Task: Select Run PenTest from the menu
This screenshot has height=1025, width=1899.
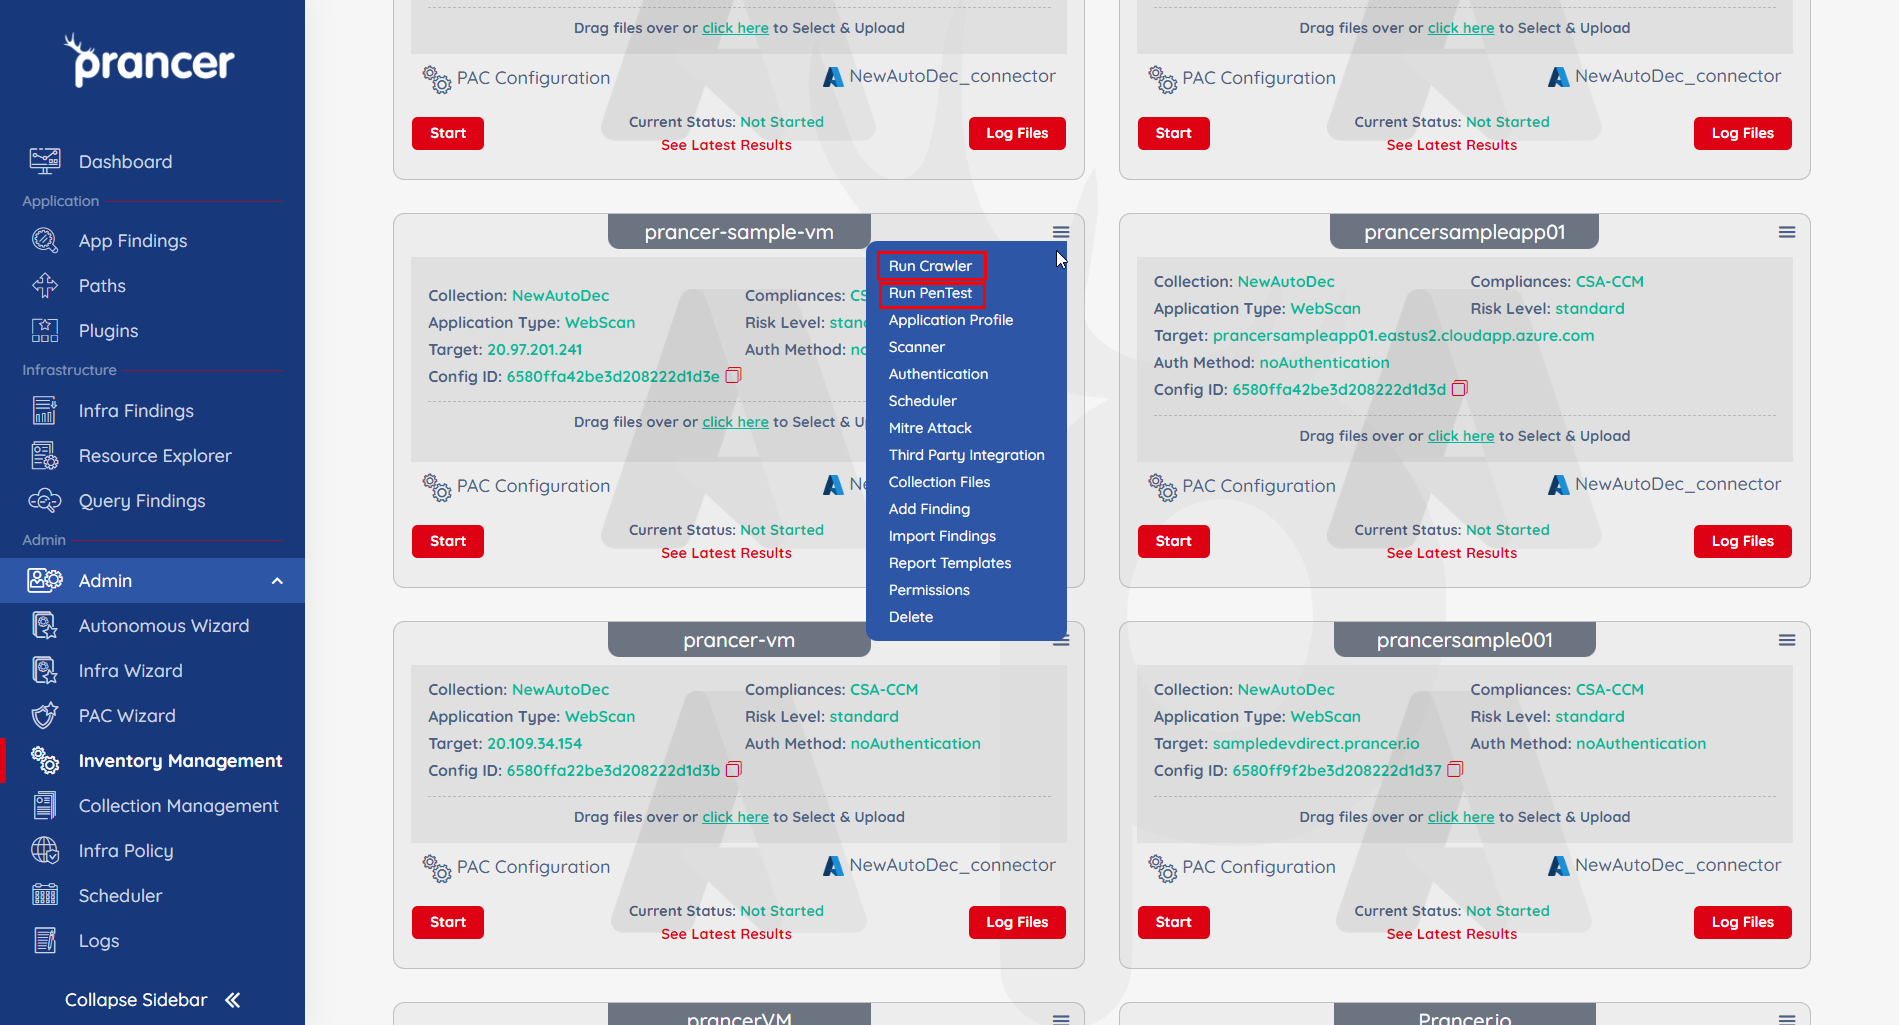Action: coord(931,293)
